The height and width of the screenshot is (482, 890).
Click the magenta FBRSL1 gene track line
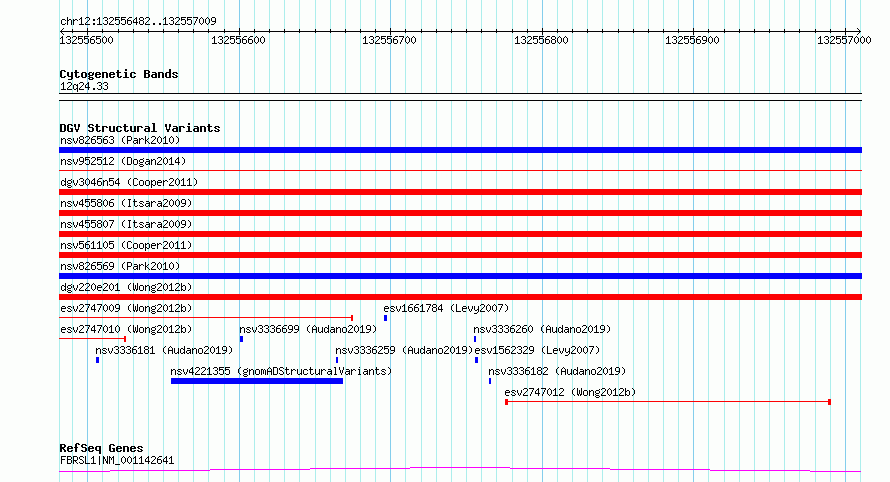[460, 469]
